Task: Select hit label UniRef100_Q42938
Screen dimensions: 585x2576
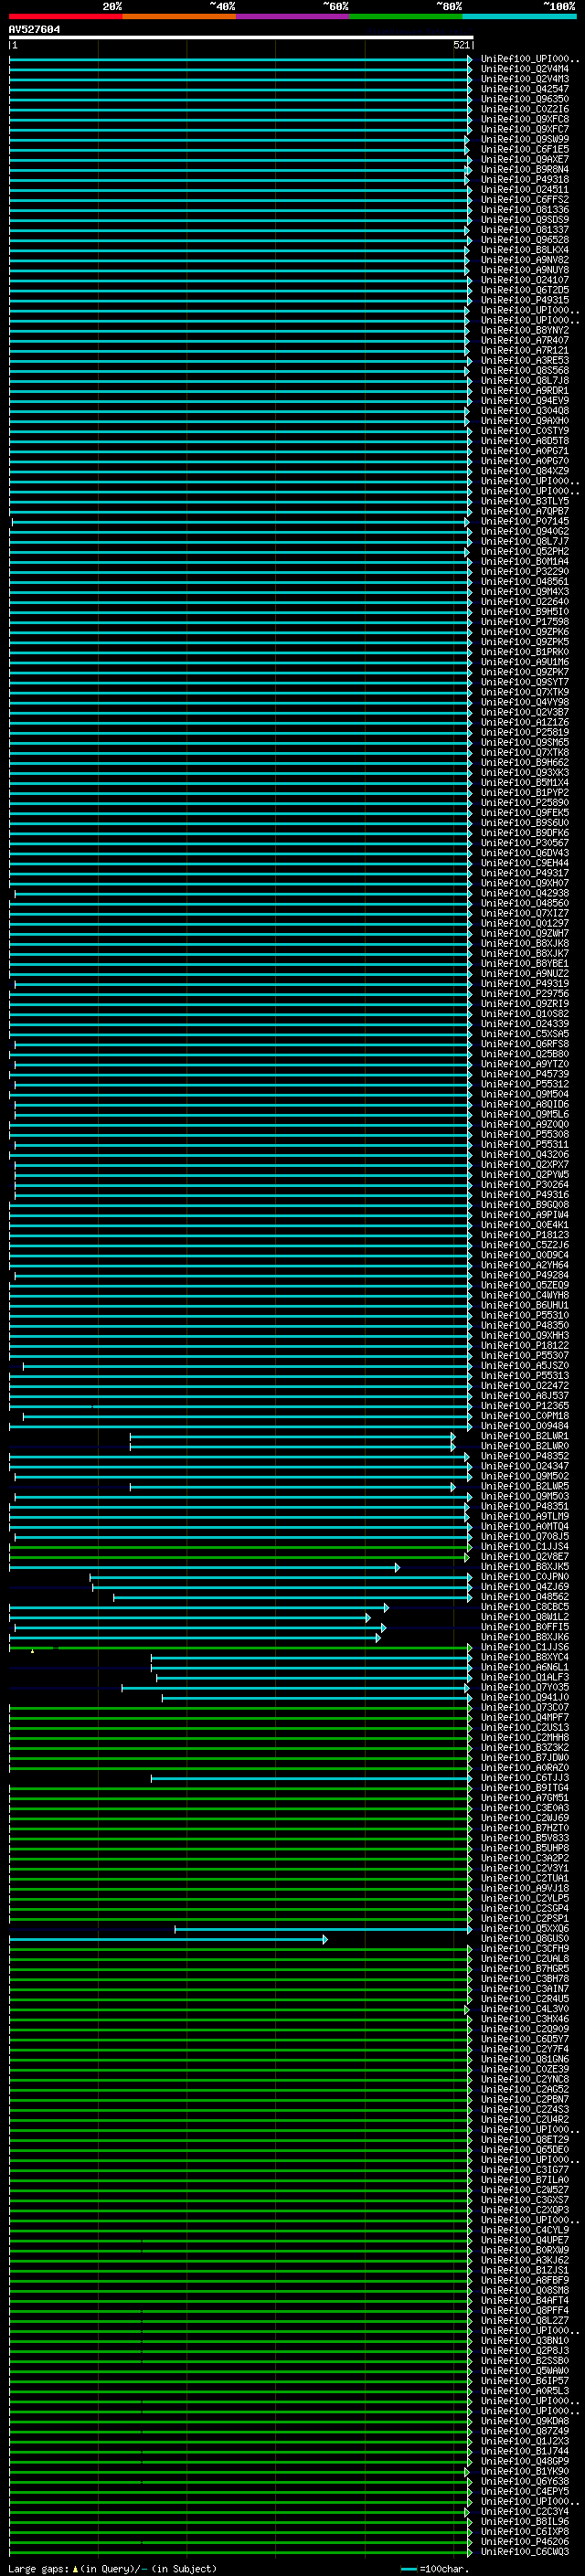Action: 524,893
